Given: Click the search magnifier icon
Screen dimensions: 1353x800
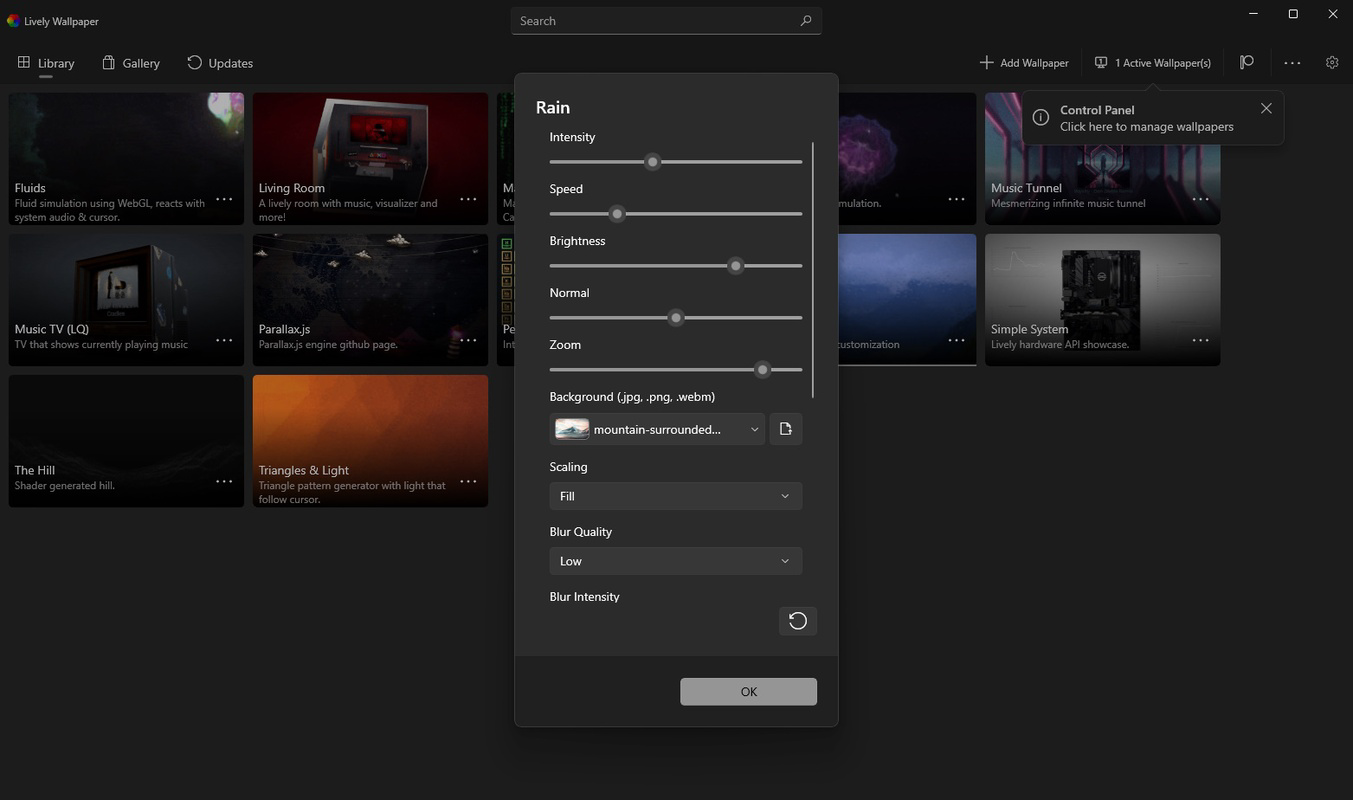Looking at the screenshot, I should (x=806, y=21).
